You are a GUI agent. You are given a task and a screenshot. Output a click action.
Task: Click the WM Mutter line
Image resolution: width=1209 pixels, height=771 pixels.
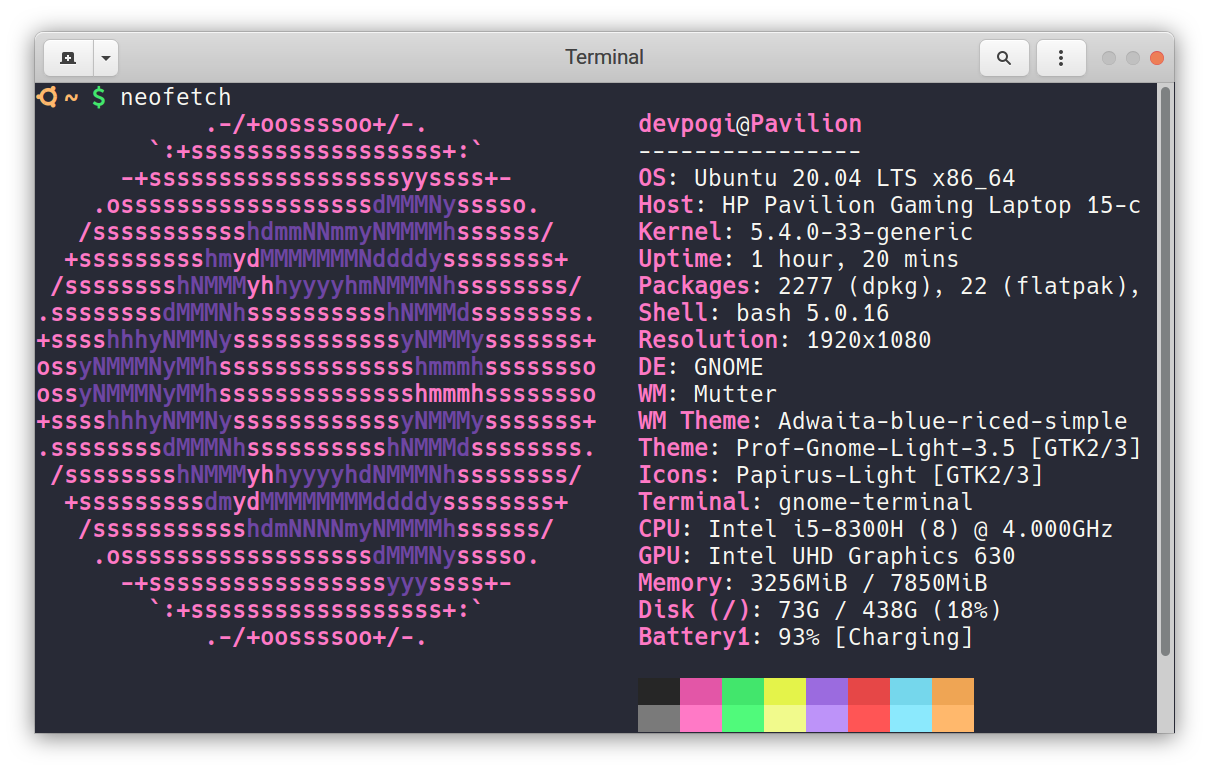tap(708, 394)
